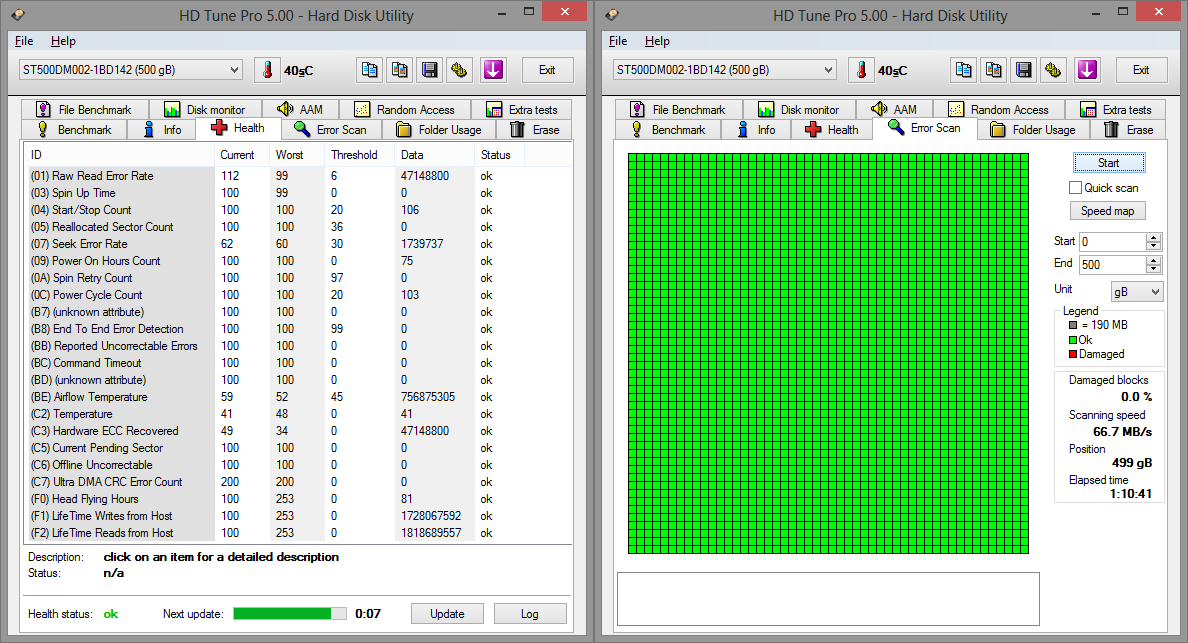Screen dimensions: 1188x643
Task: Open the Erase tab in left window
Action: 535,130
